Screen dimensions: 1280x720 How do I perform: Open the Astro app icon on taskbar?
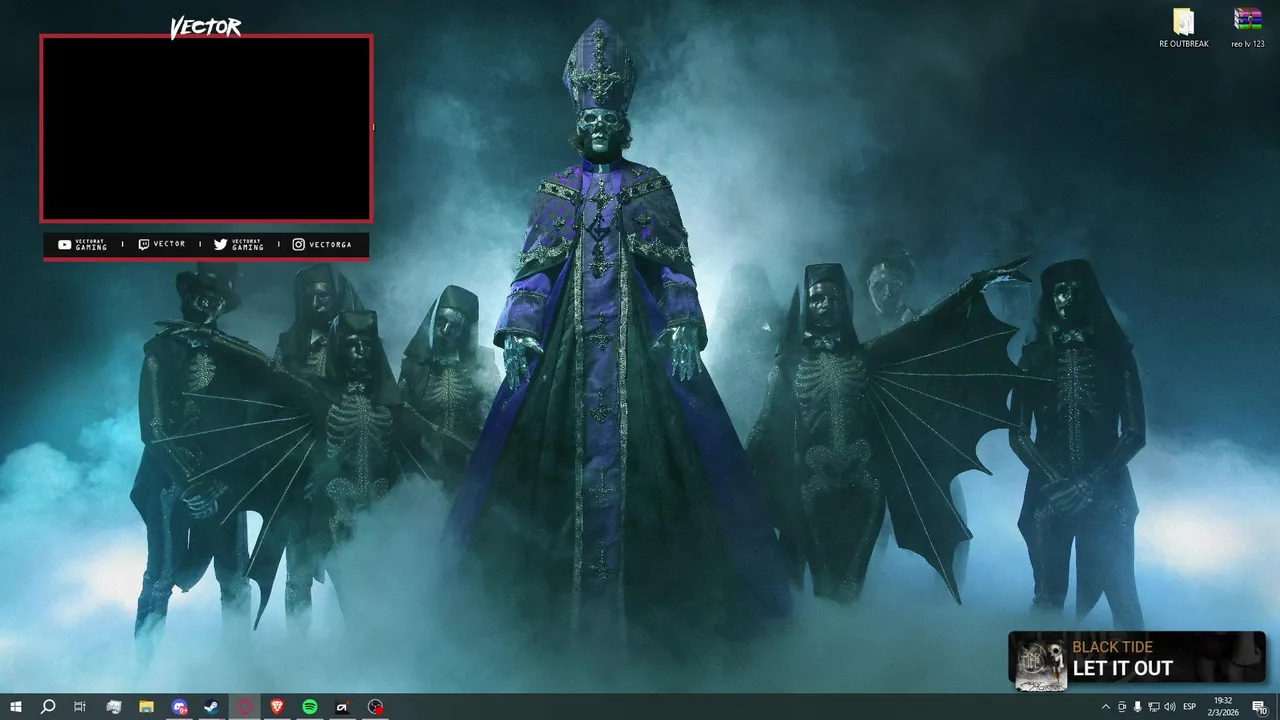click(x=342, y=707)
